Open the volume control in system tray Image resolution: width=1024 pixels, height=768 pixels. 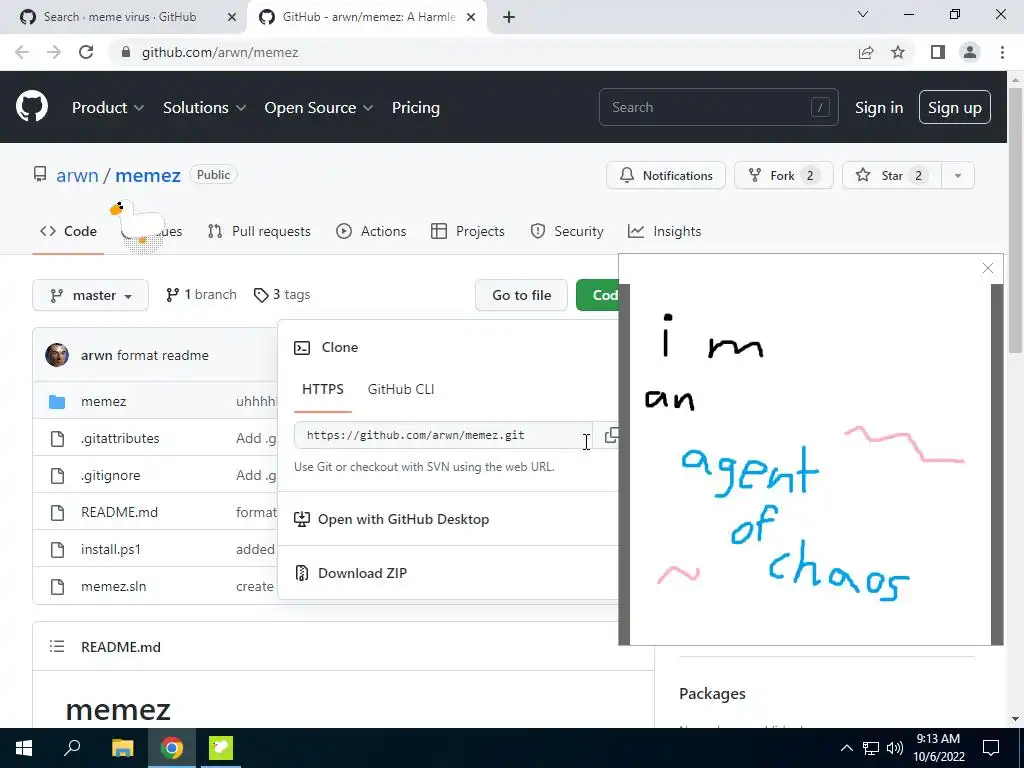click(895, 748)
